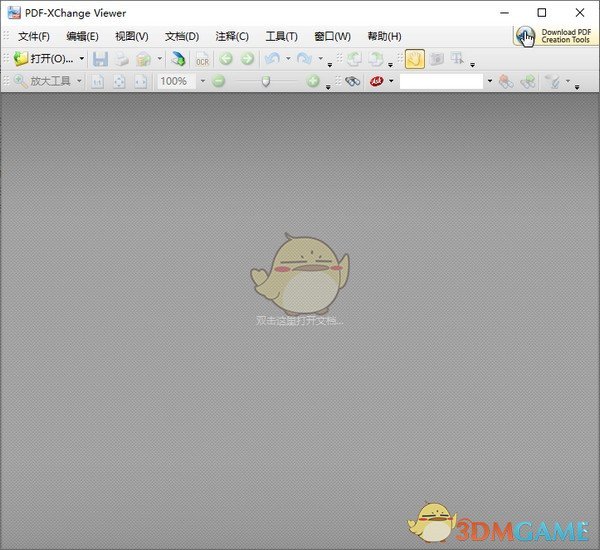Open the 注释(C) menu
The image size is (600, 550).
click(x=232, y=36)
